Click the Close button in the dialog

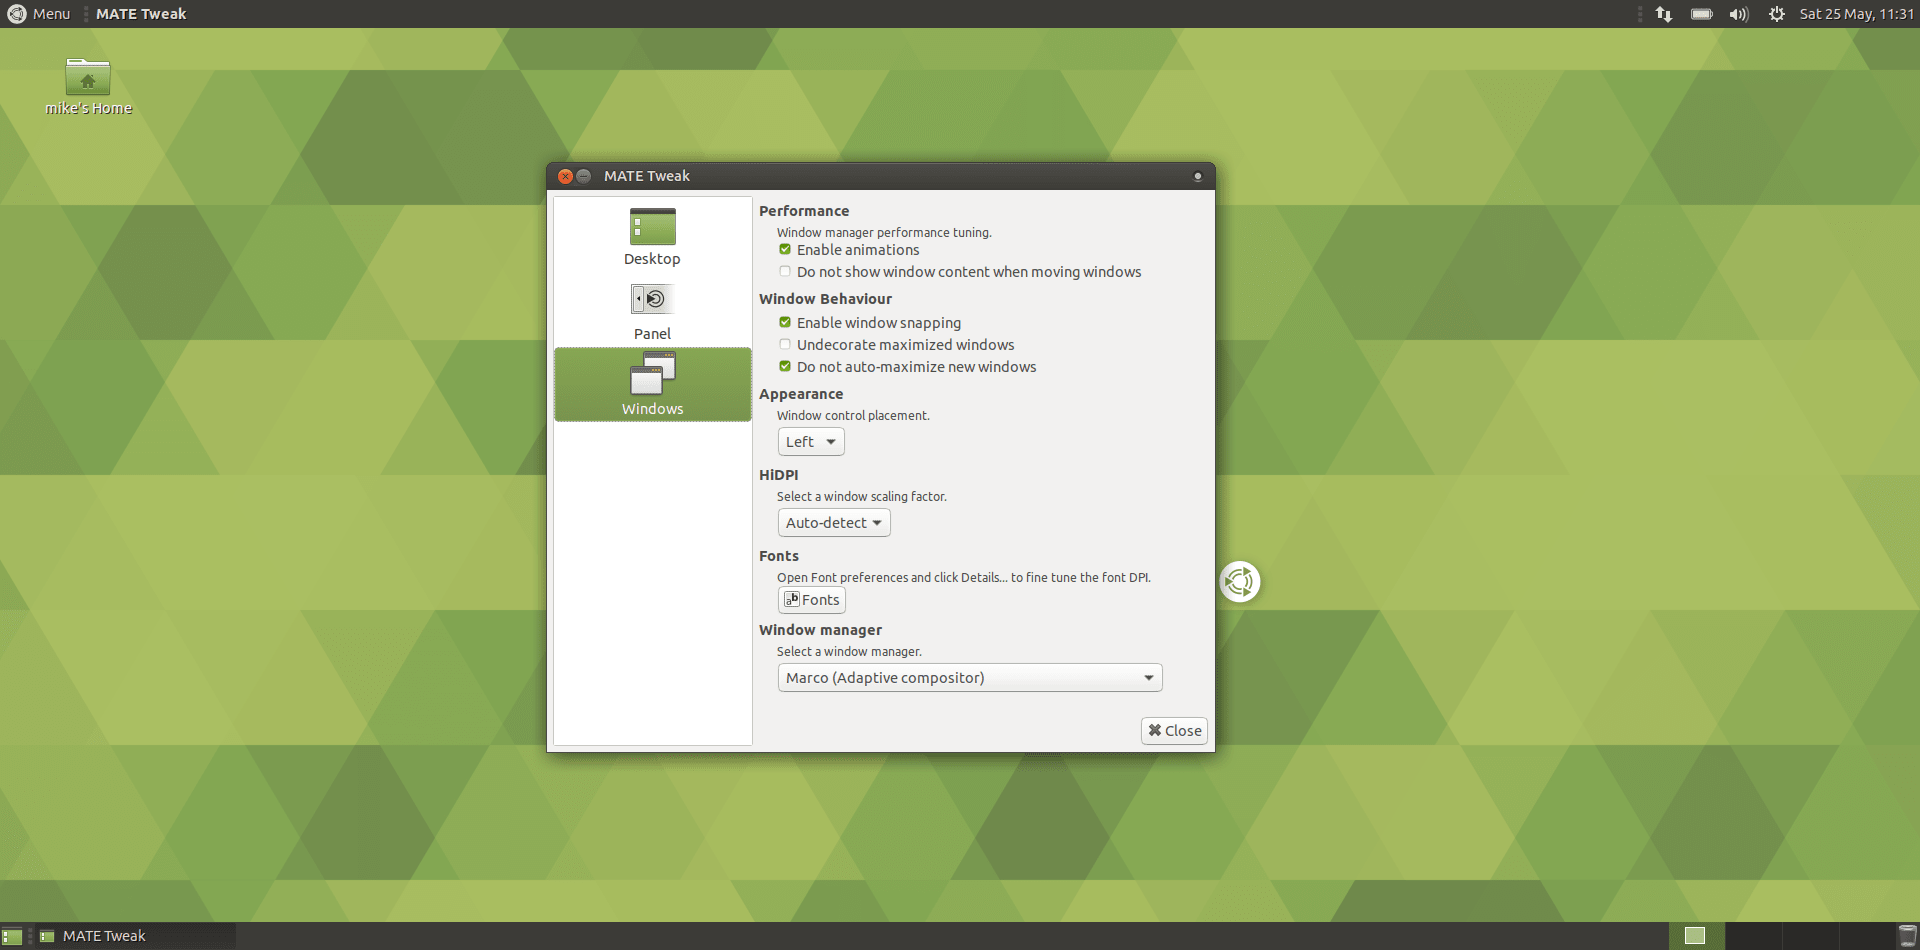[1174, 731]
